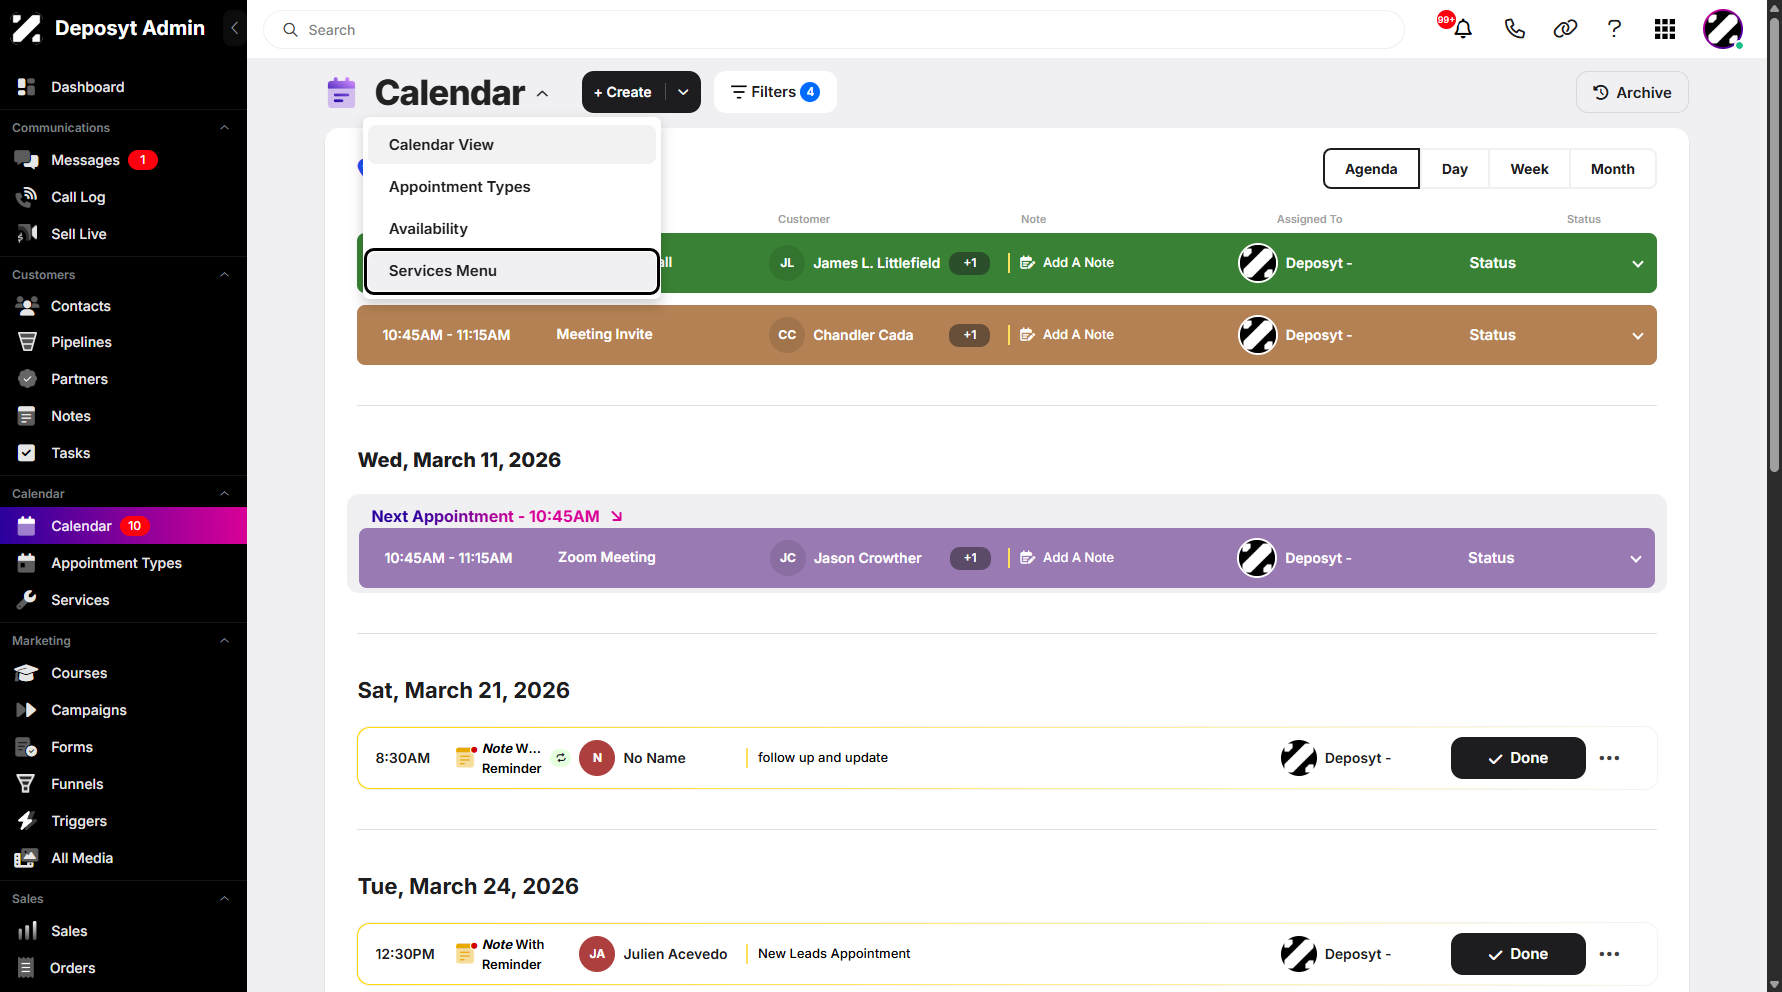
Task: Collapse the Communications sidebar section
Action: (224, 128)
